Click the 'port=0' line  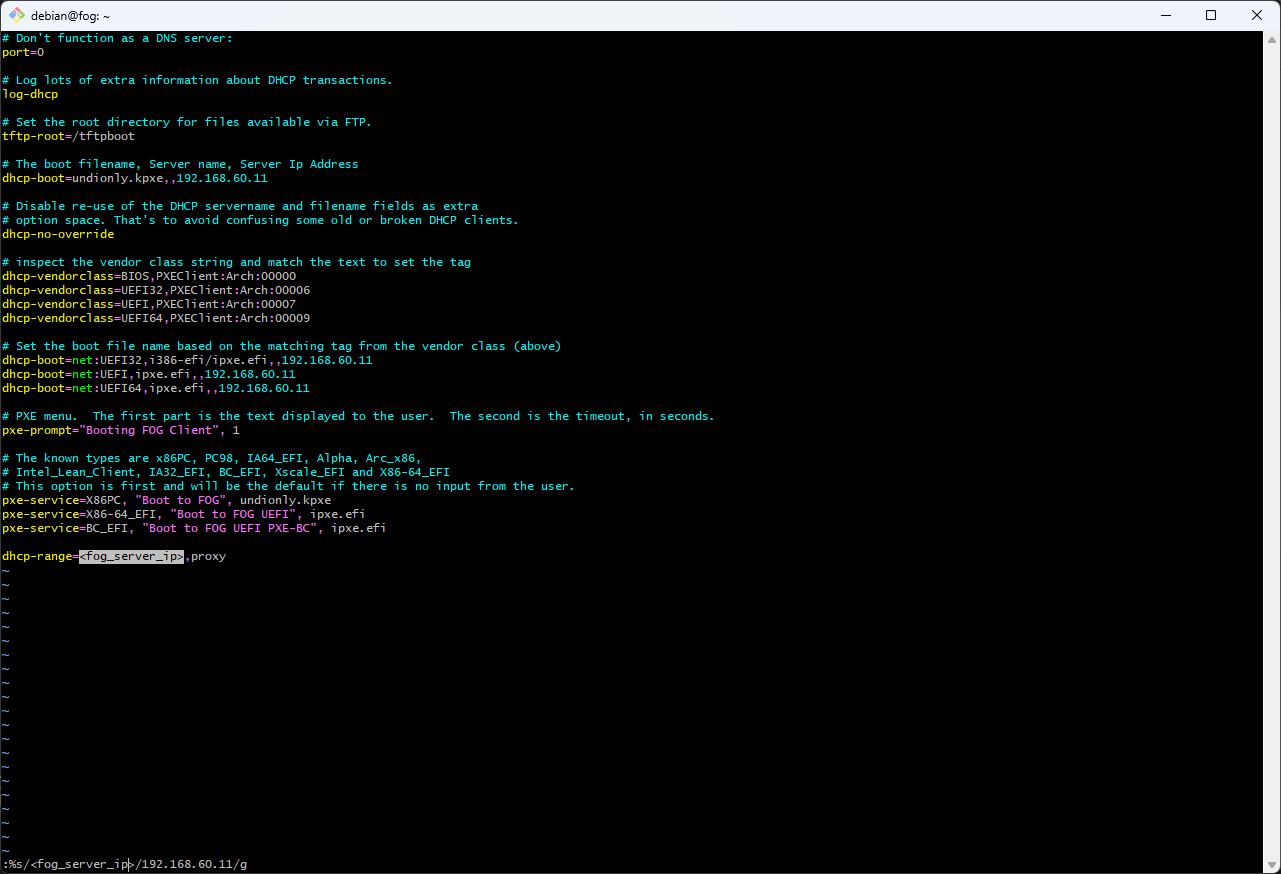(x=23, y=52)
